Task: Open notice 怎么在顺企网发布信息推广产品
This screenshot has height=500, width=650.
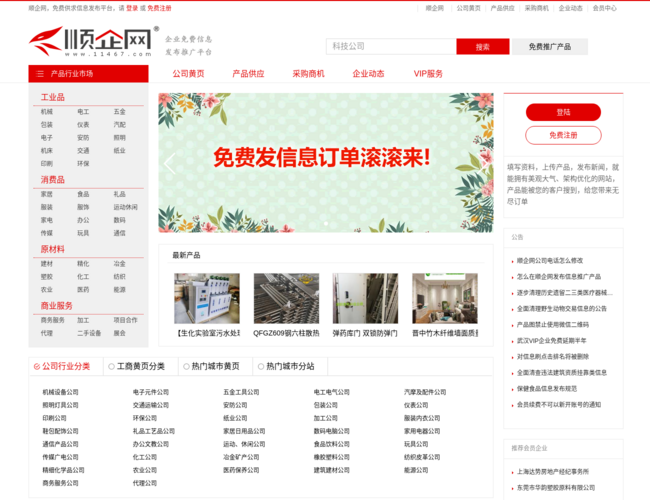Action: [559, 277]
